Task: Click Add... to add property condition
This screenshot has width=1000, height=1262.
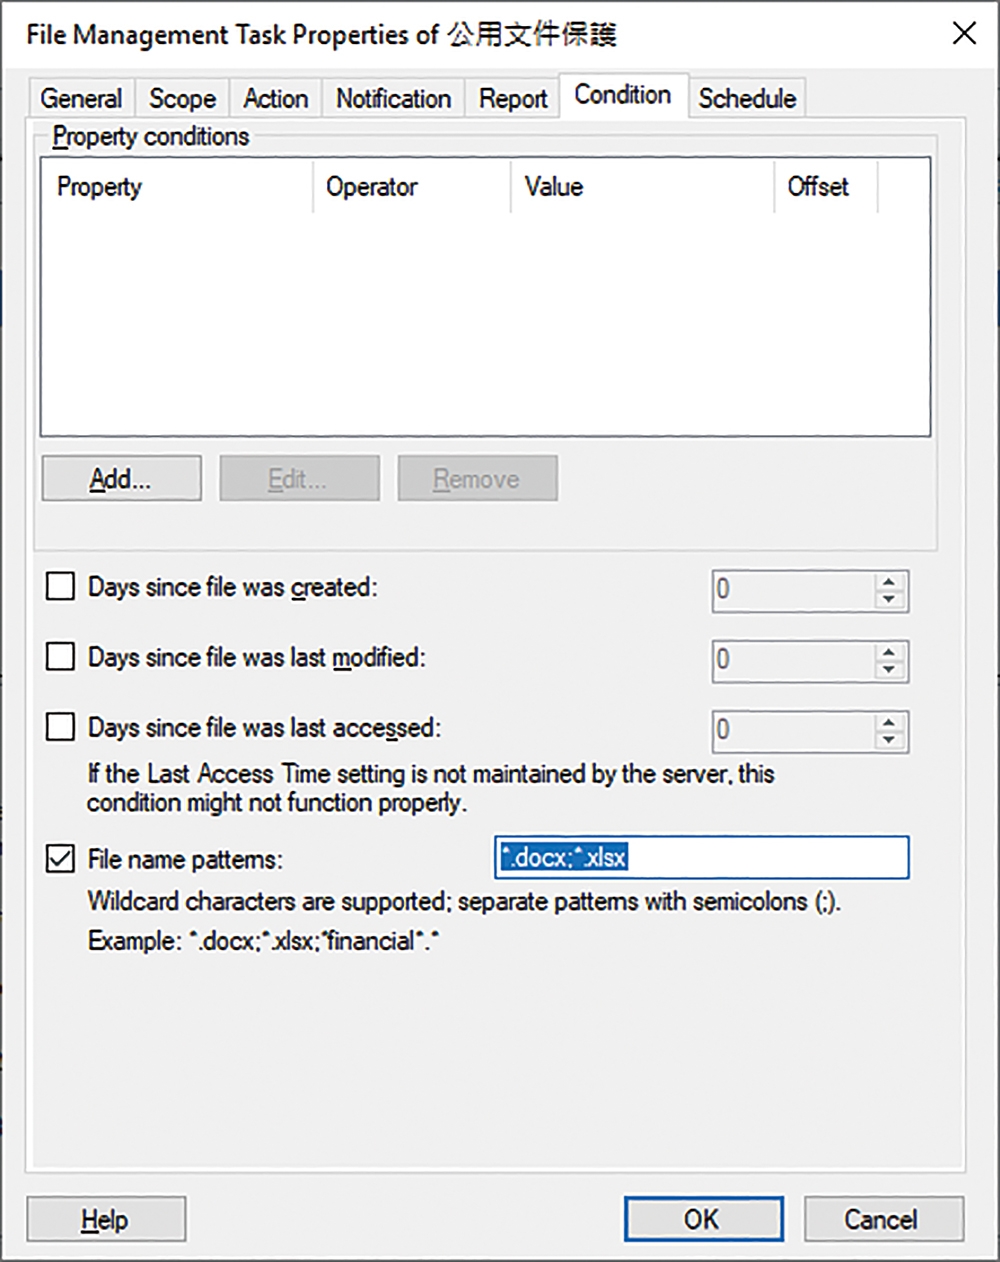Action: (121, 479)
